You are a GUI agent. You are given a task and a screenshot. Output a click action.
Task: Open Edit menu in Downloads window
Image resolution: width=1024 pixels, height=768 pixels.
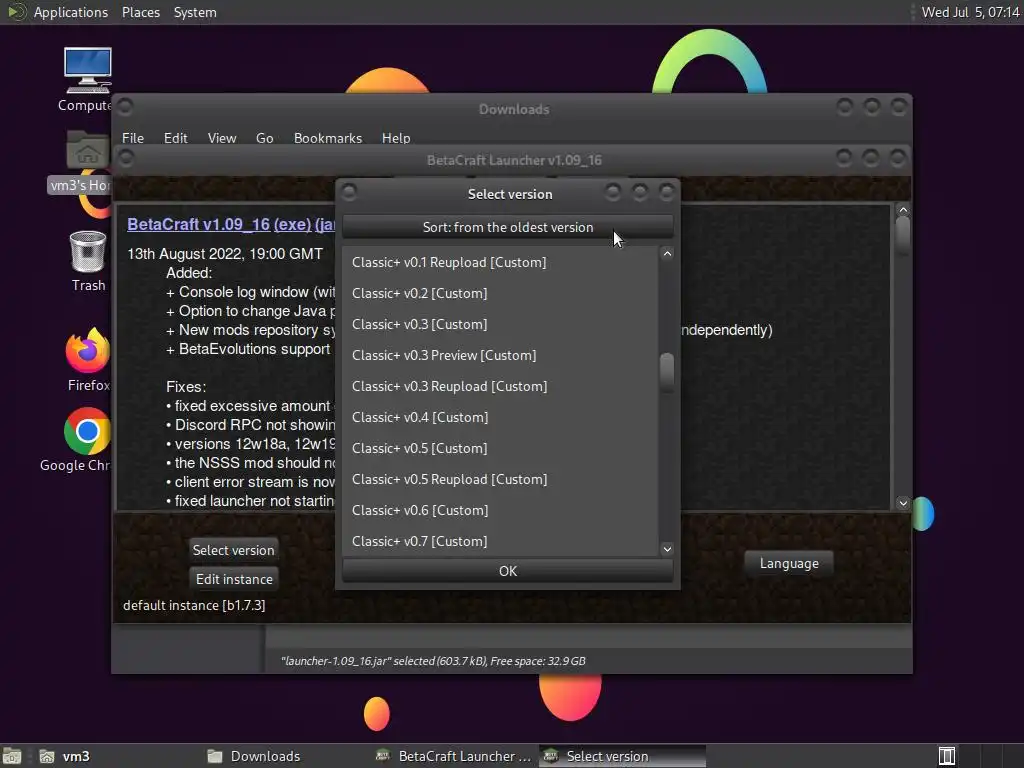point(175,138)
